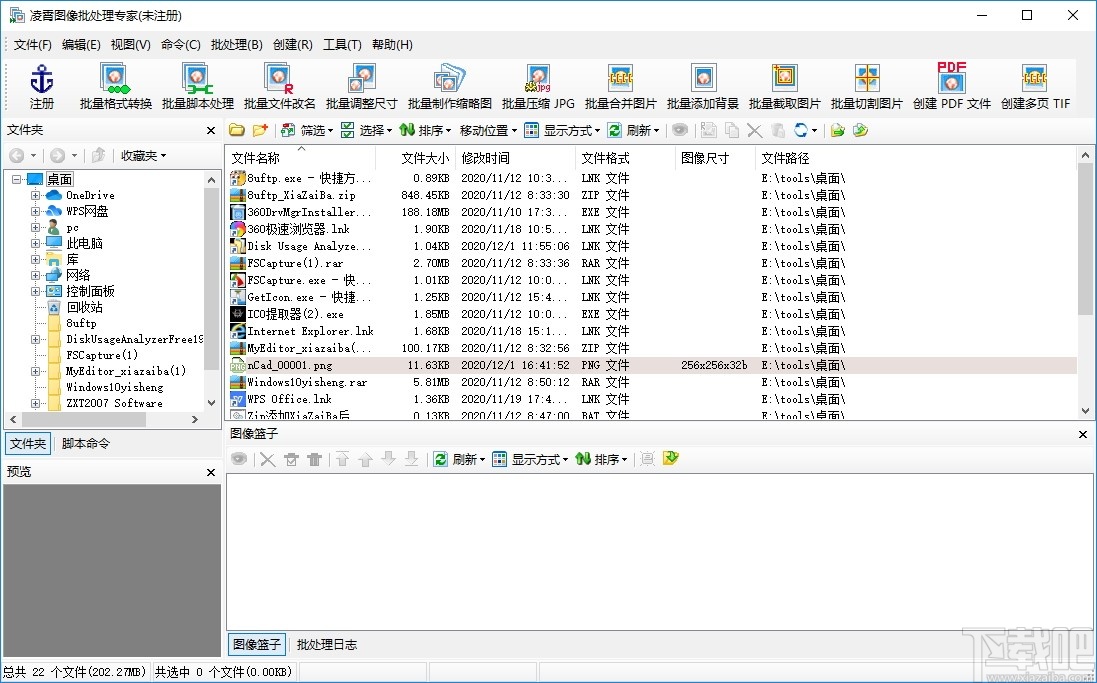Open 批量制作缩略图 tool
Viewport: 1097px width, 683px height.
coord(450,87)
